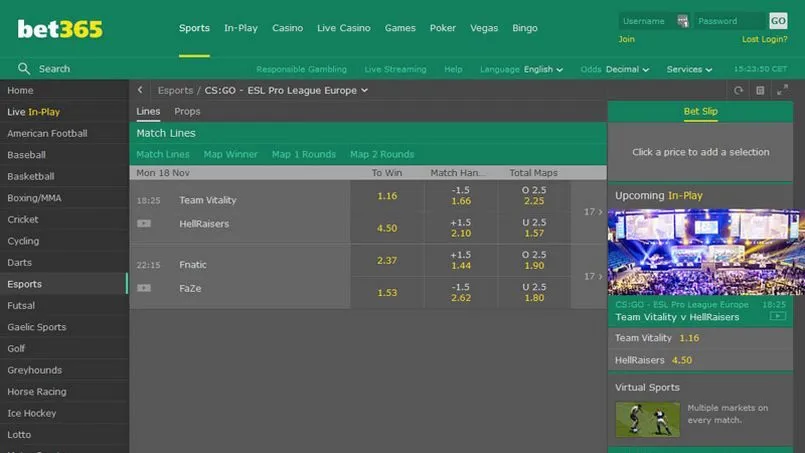Click the Search field

pyautogui.click(x=54, y=69)
